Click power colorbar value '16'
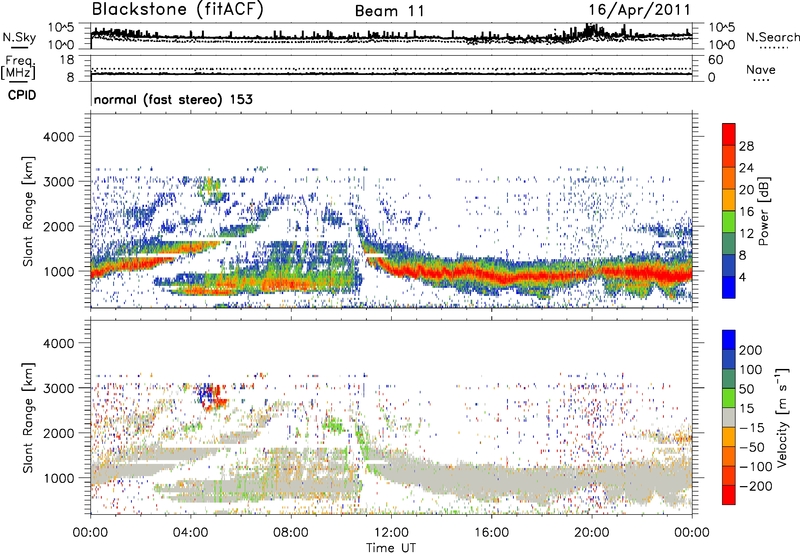800x554 pixels. tap(746, 212)
